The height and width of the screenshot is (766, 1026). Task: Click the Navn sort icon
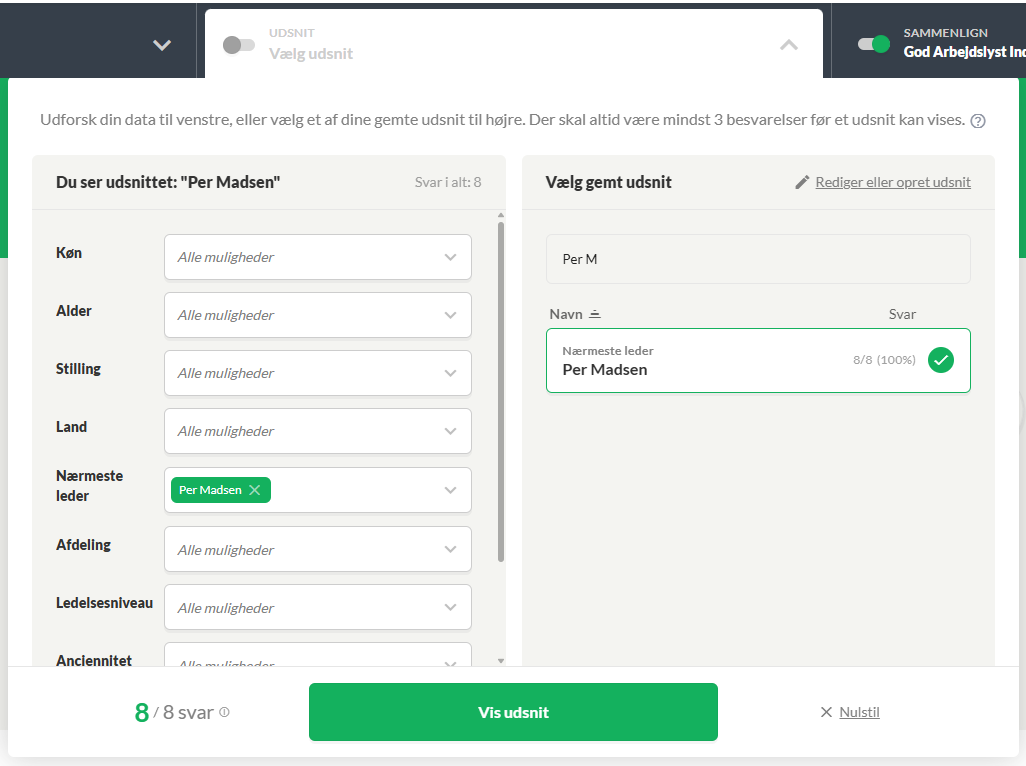pyautogui.click(x=594, y=315)
